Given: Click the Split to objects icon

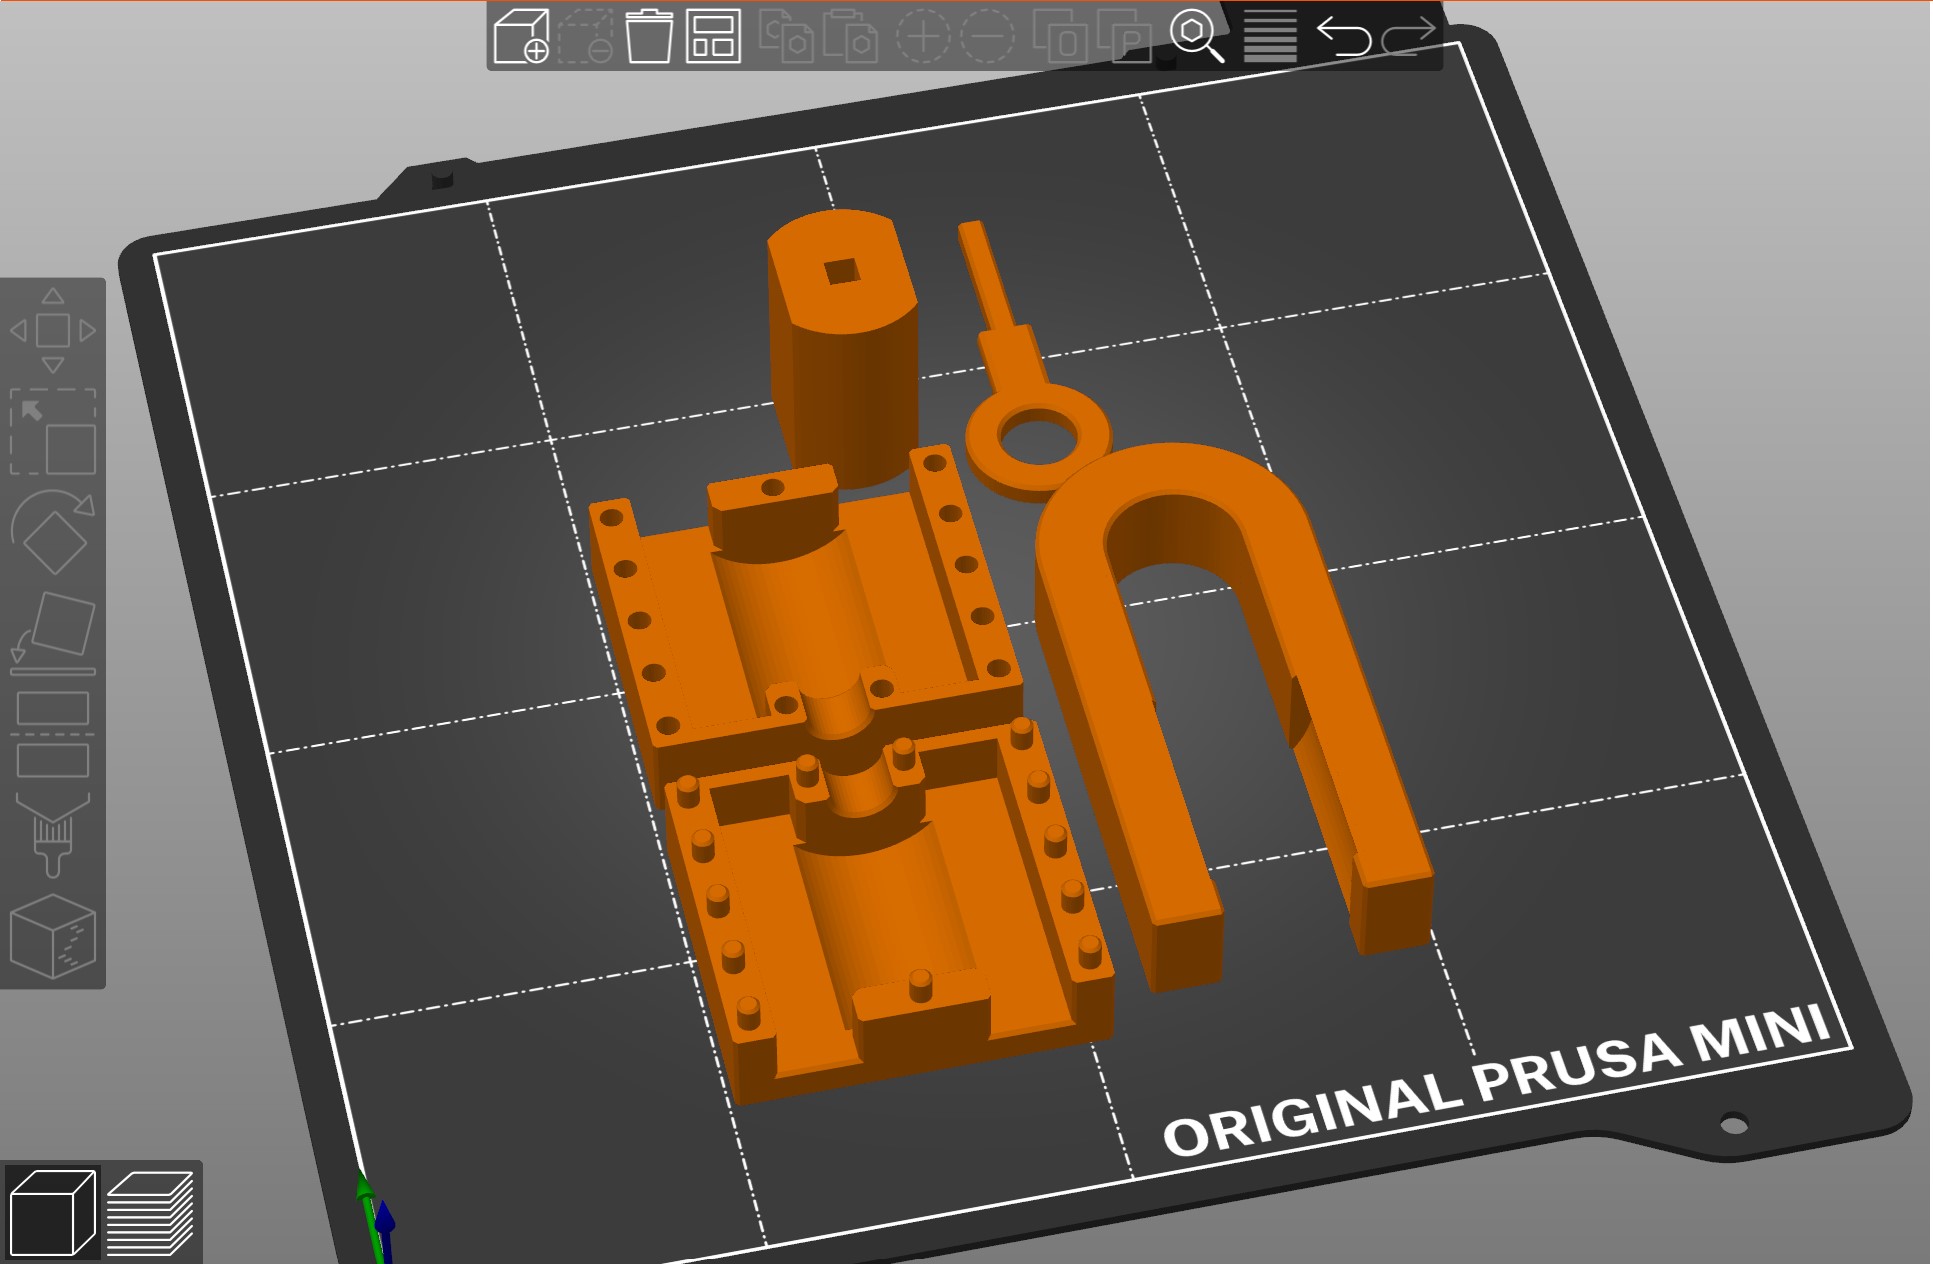Looking at the screenshot, I should pos(1060,36).
